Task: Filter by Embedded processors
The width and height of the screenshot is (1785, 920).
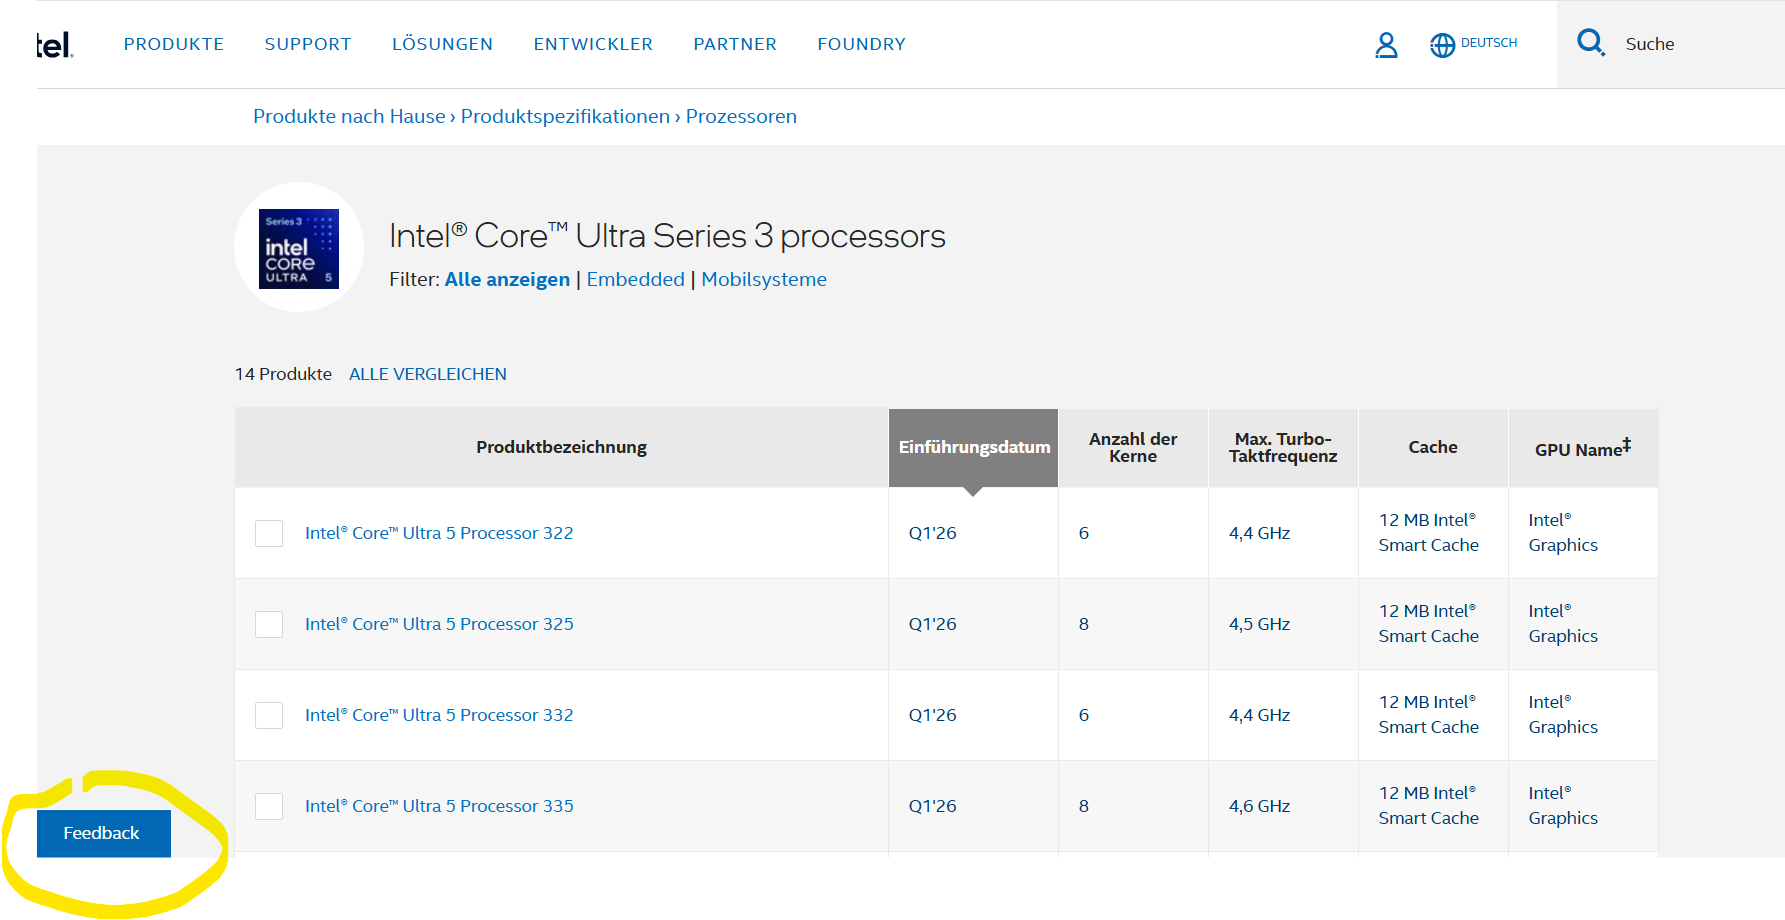Action: [635, 279]
